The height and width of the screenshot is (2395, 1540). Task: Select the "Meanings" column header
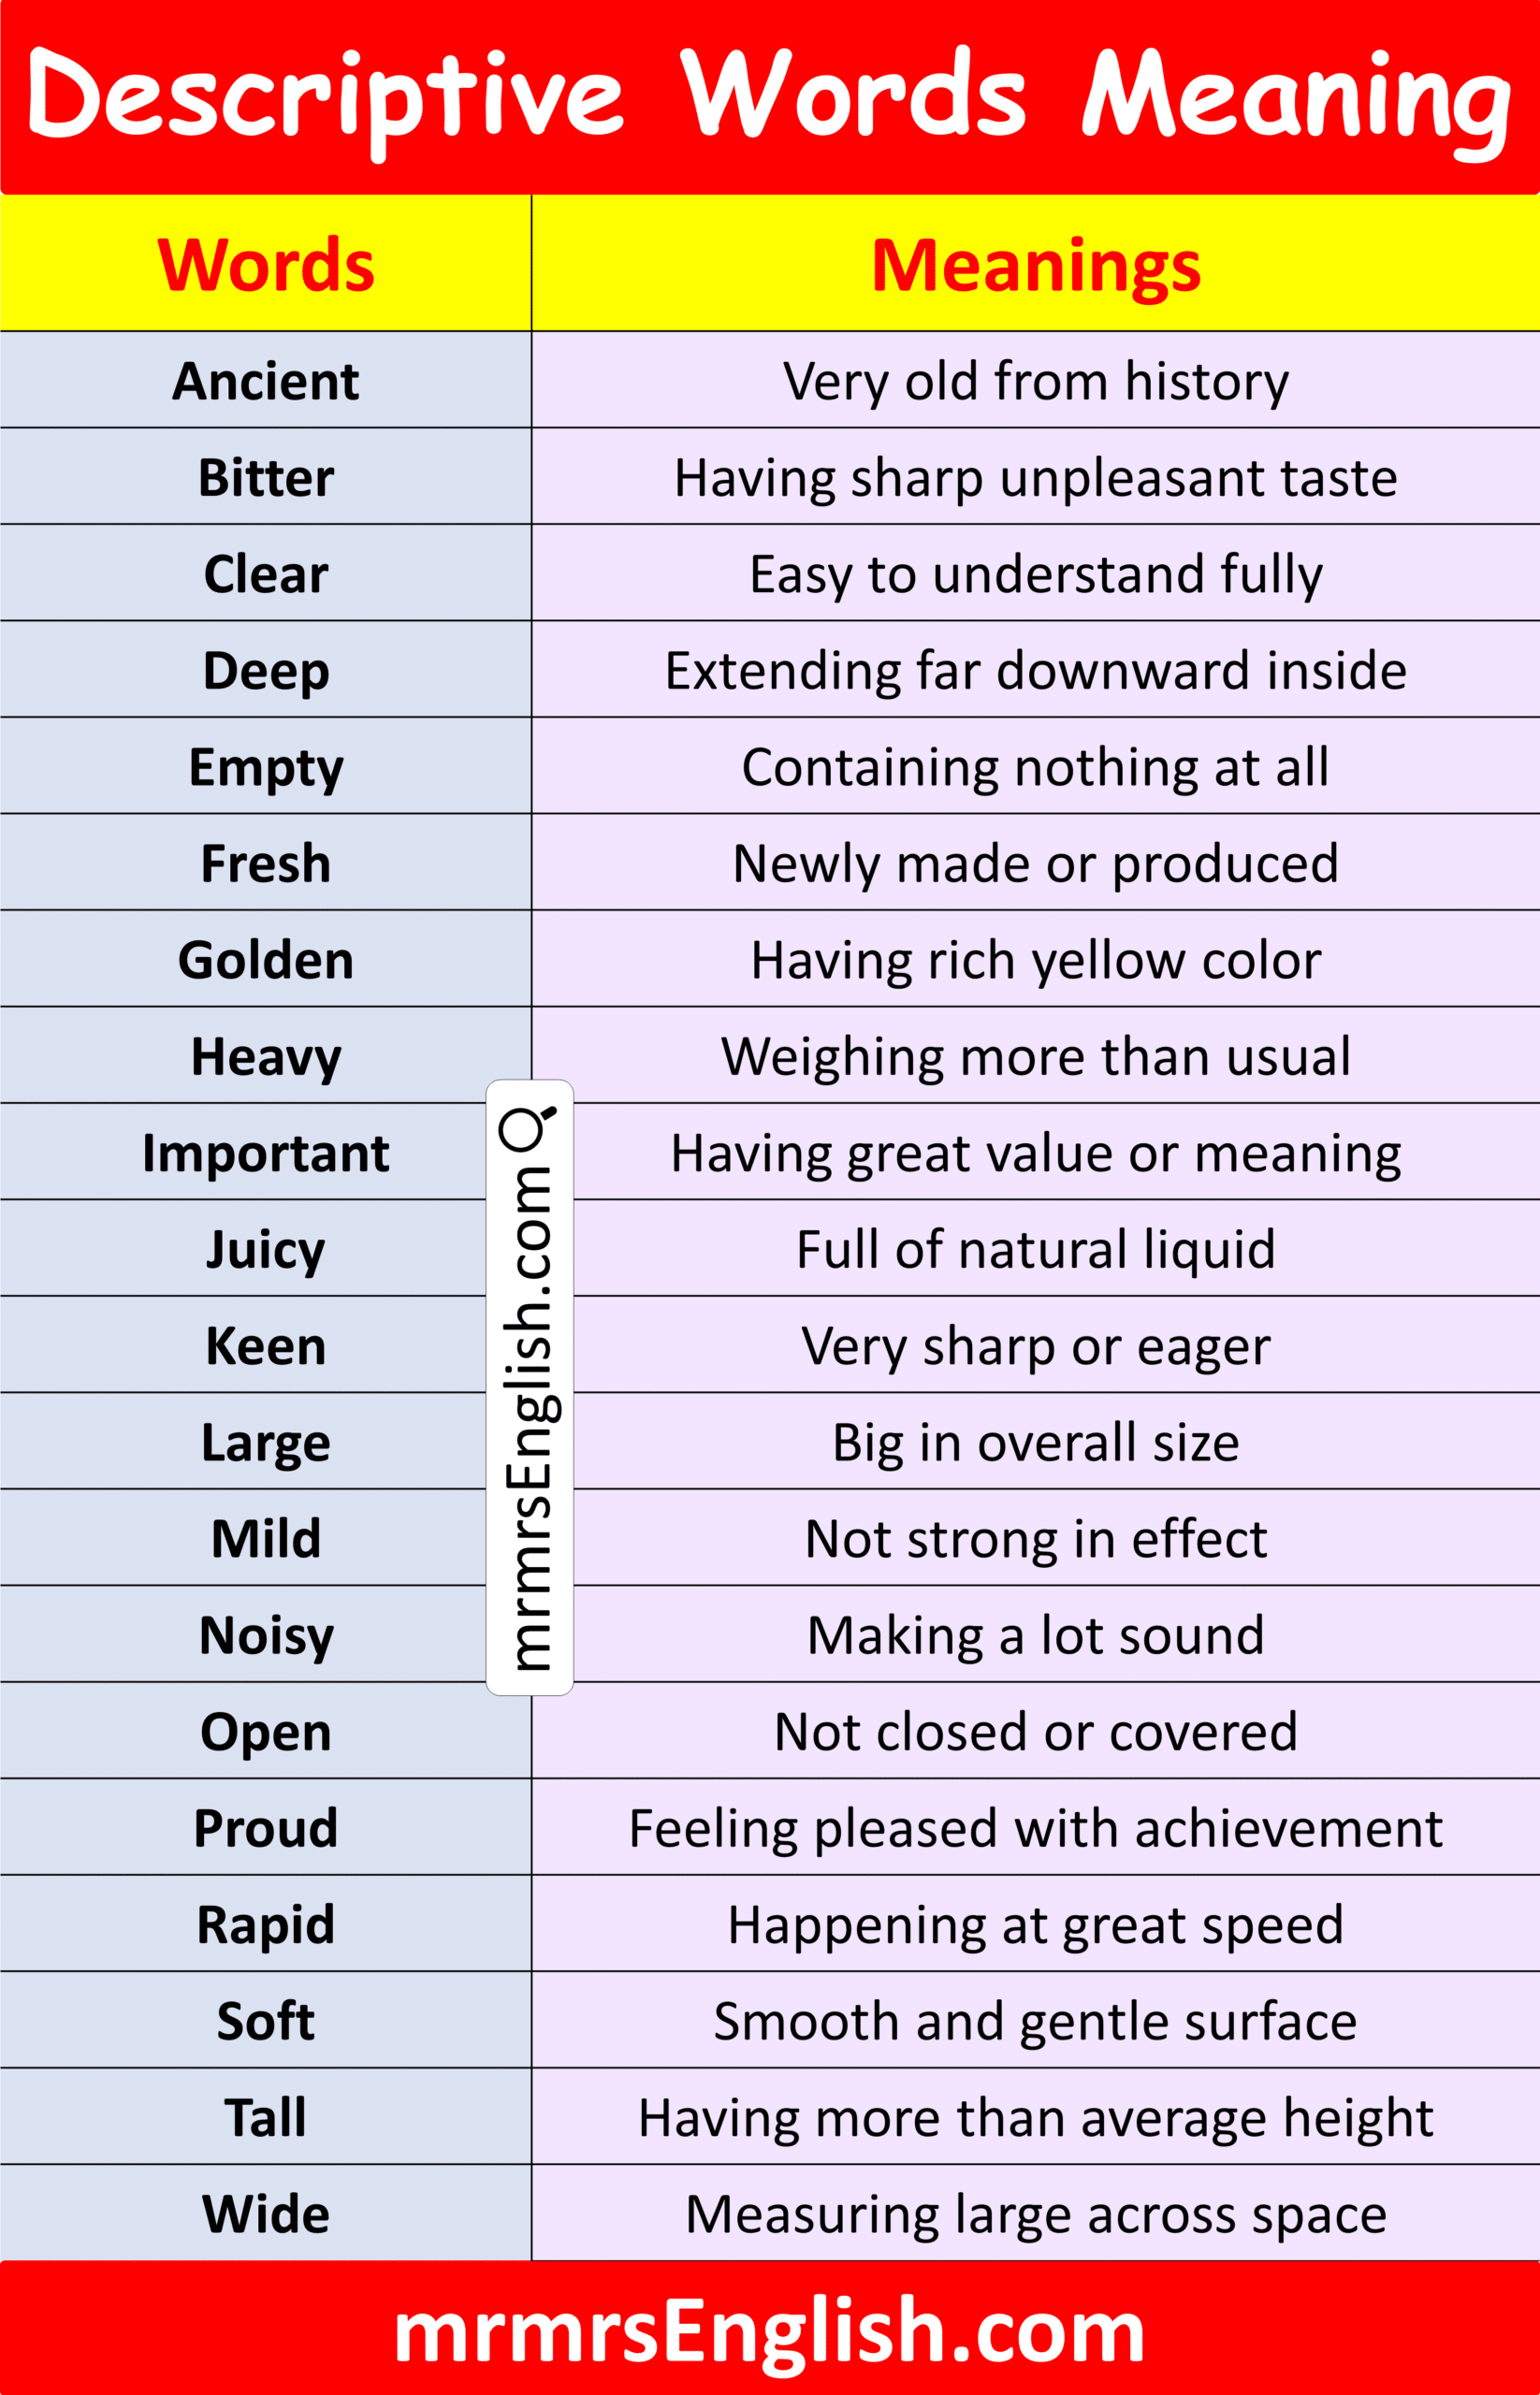(x=1035, y=265)
